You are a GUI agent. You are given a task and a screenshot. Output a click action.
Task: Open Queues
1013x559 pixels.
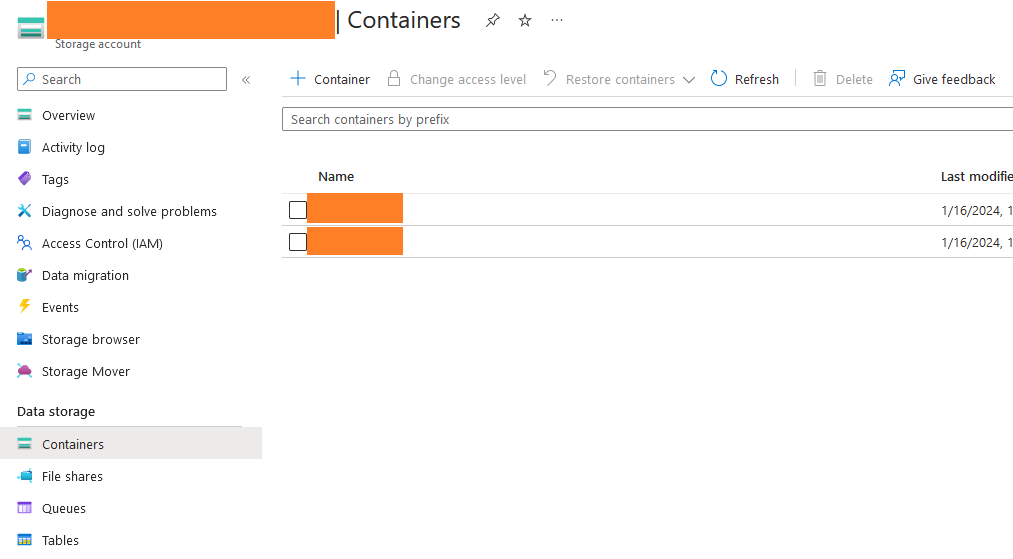point(63,509)
